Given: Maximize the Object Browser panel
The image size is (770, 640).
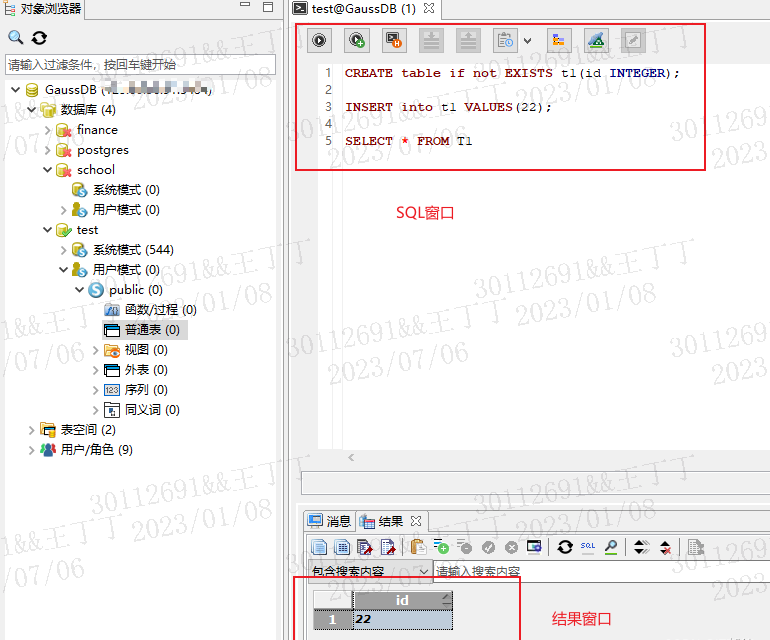Looking at the screenshot, I should coord(268,7).
